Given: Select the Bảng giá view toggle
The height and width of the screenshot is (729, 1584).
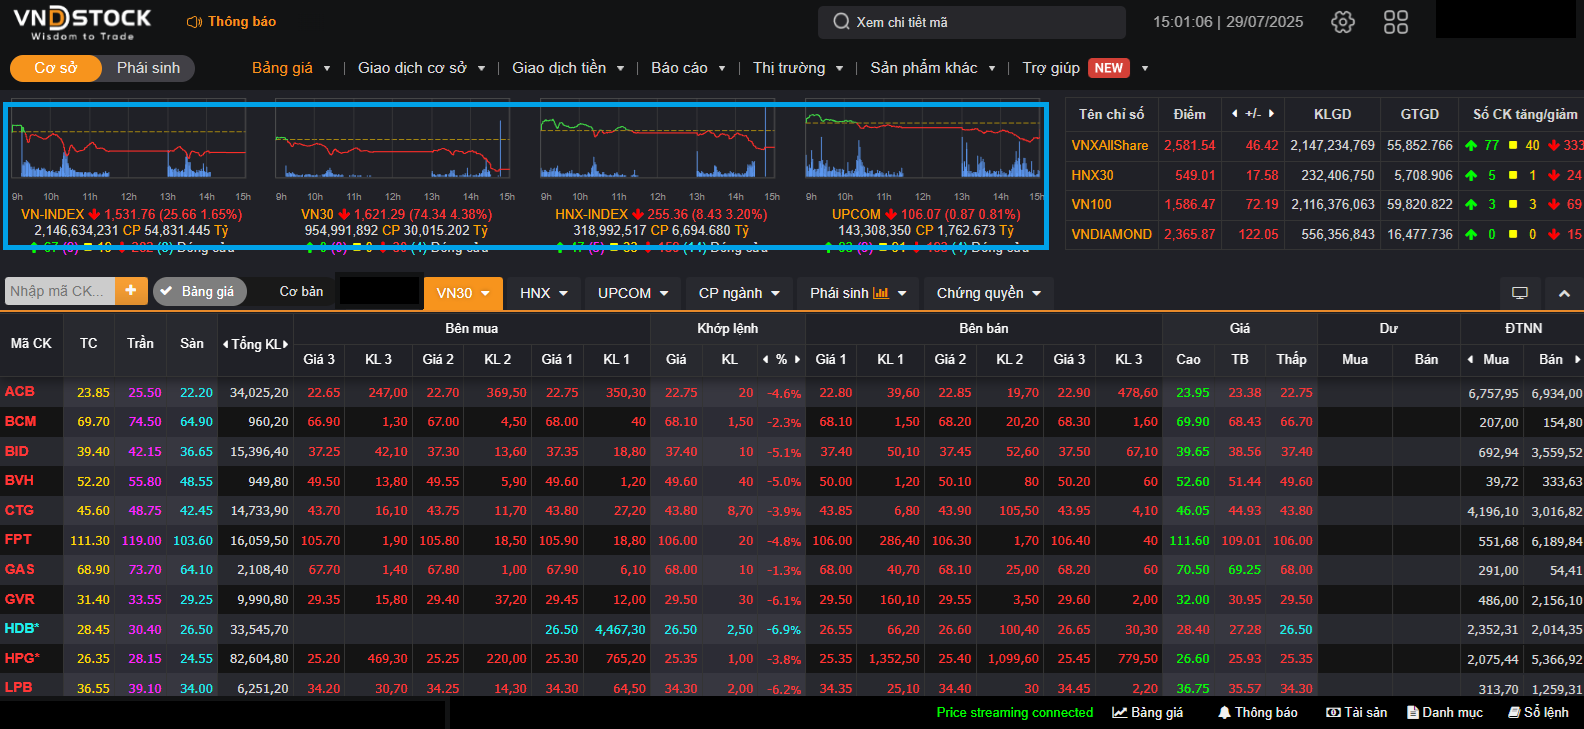Looking at the screenshot, I should [200, 291].
